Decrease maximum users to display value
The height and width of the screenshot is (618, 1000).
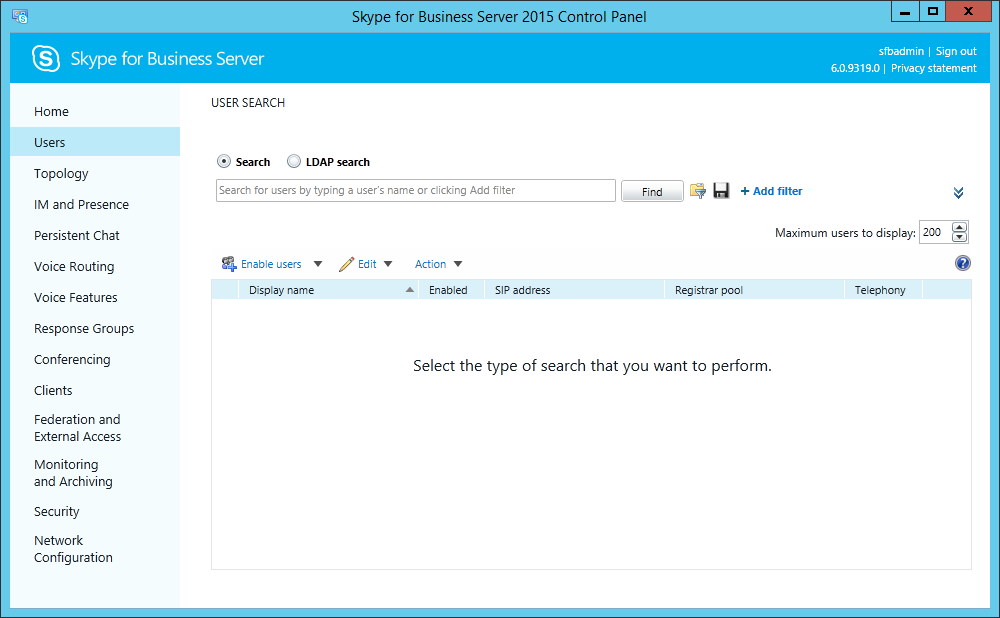[959, 237]
